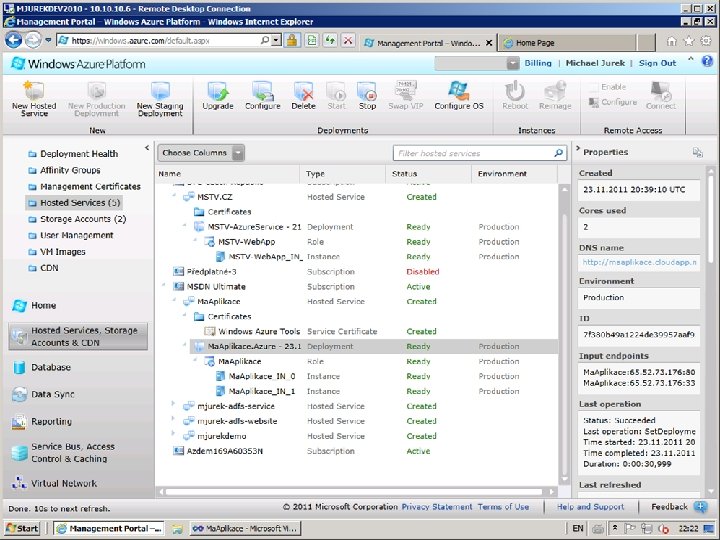This screenshot has height=540, width=720.
Task: Expand the mjurek-adfs-service node
Action: pos(174,404)
